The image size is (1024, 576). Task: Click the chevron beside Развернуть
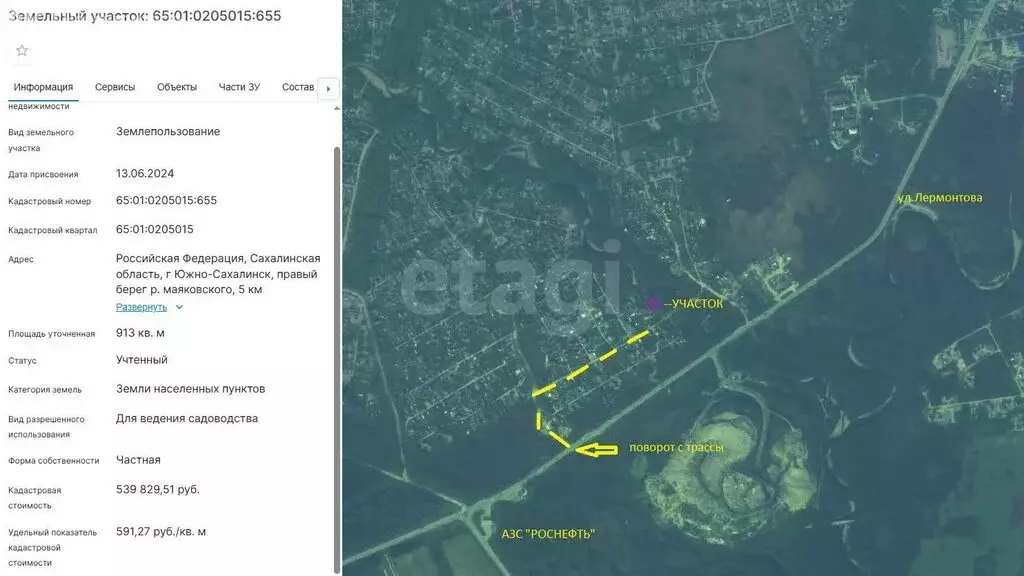point(180,308)
